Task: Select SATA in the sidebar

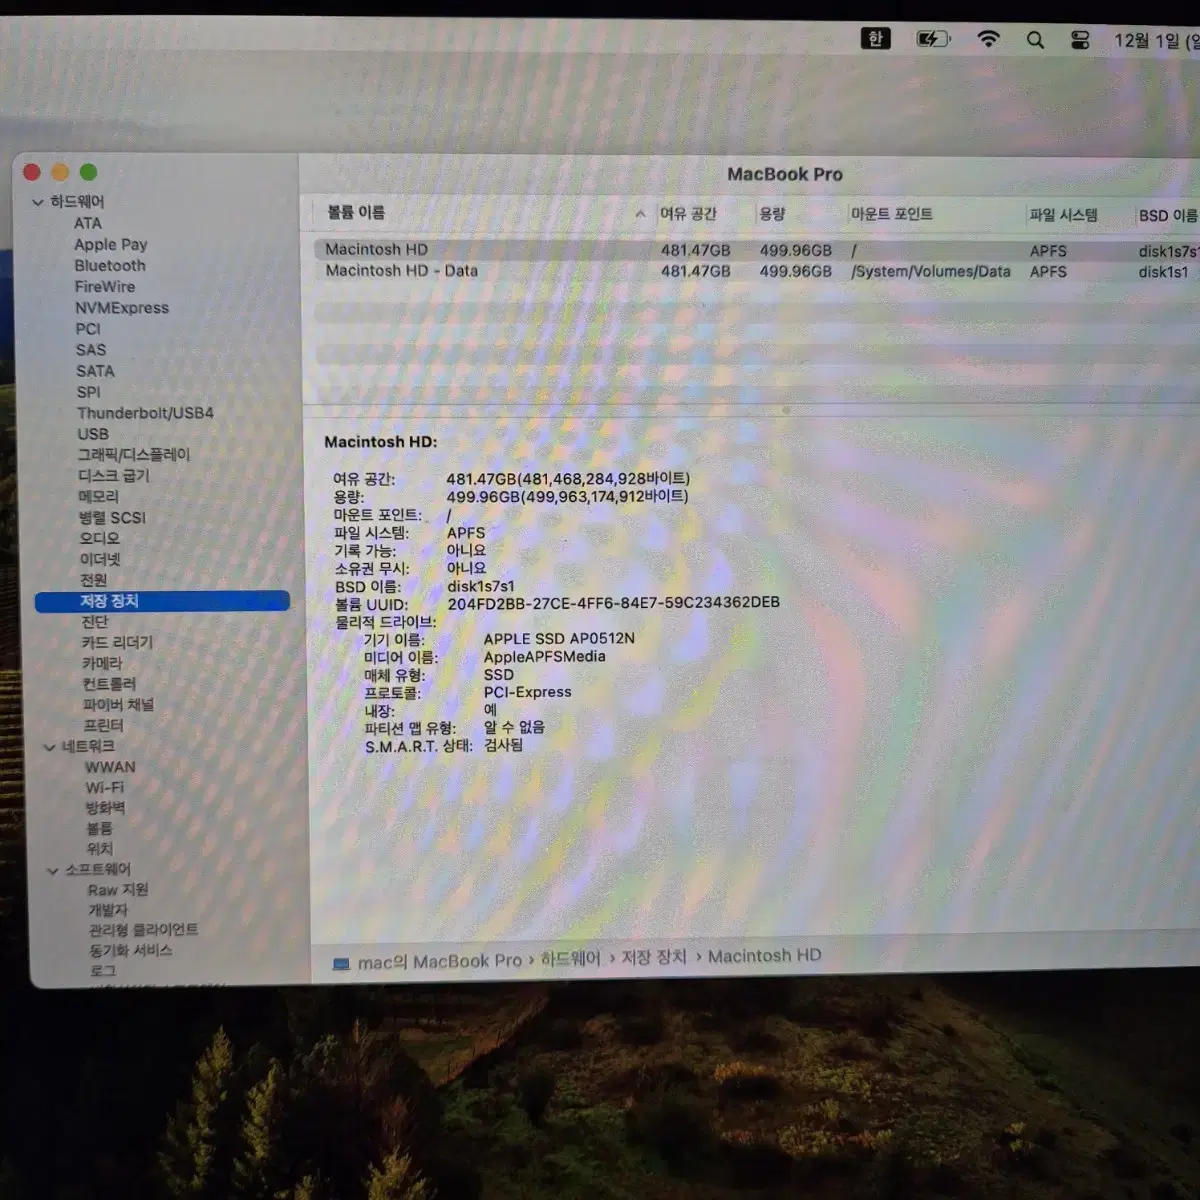Action: (96, 371)
